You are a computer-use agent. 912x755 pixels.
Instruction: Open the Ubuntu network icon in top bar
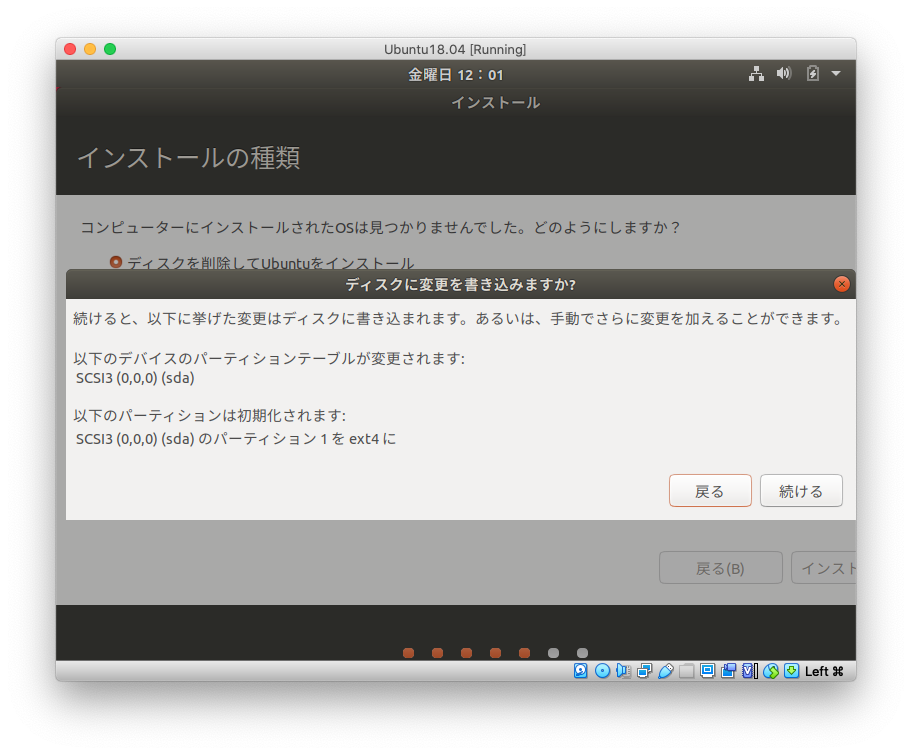point(757,73)
